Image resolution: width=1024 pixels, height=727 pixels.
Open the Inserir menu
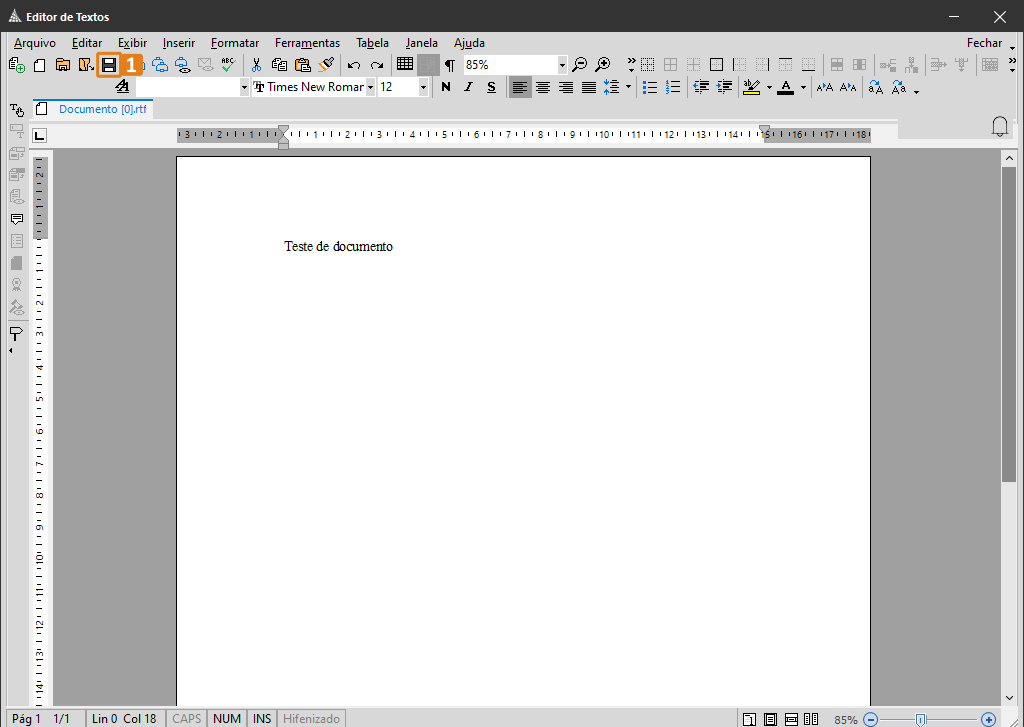point(179,43)
